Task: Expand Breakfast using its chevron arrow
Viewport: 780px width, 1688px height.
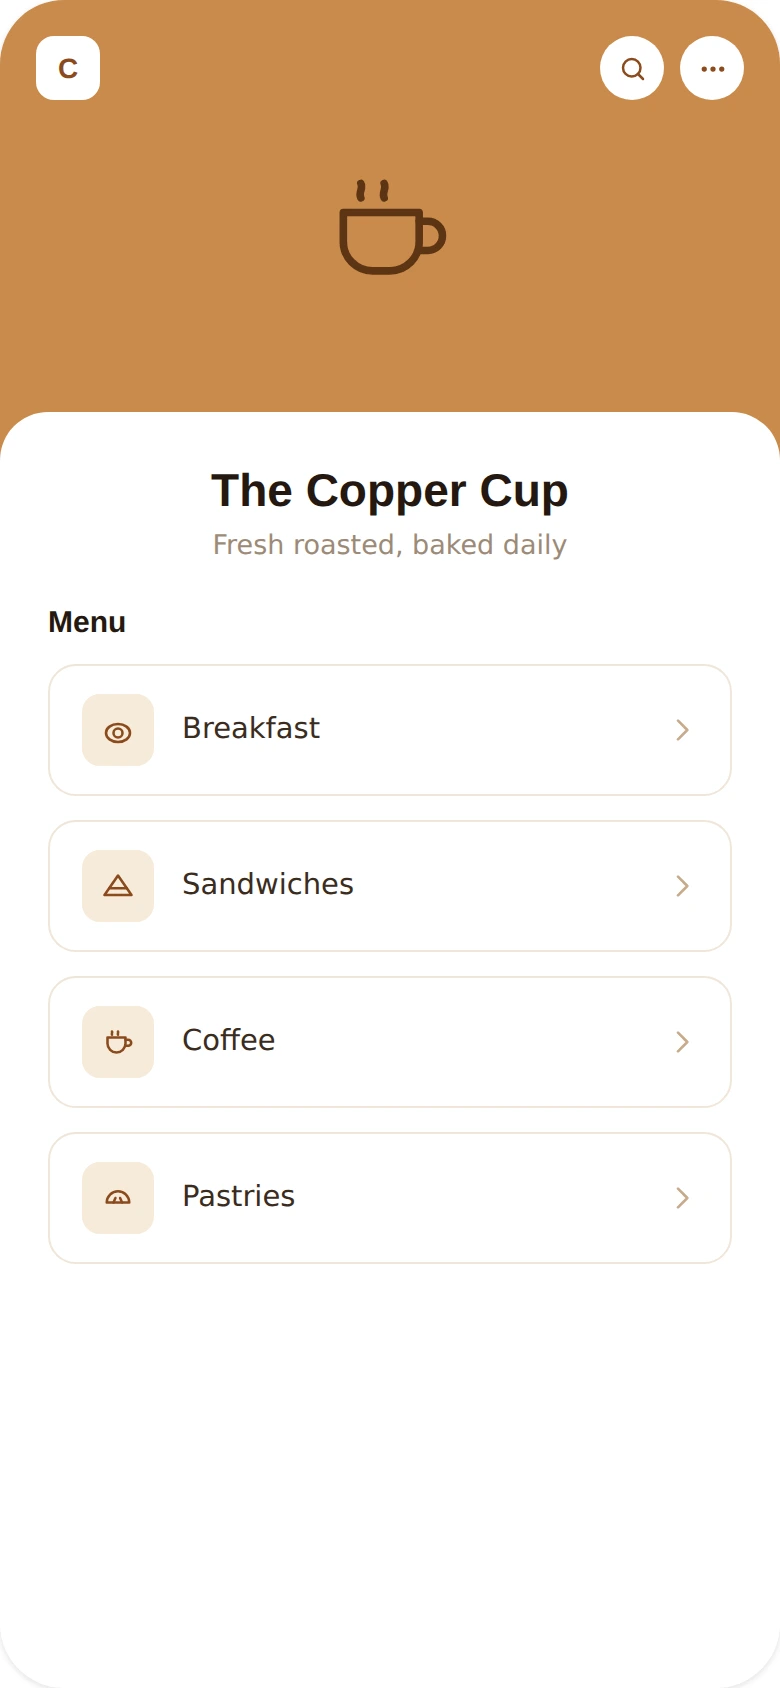Action: point(682,730)
